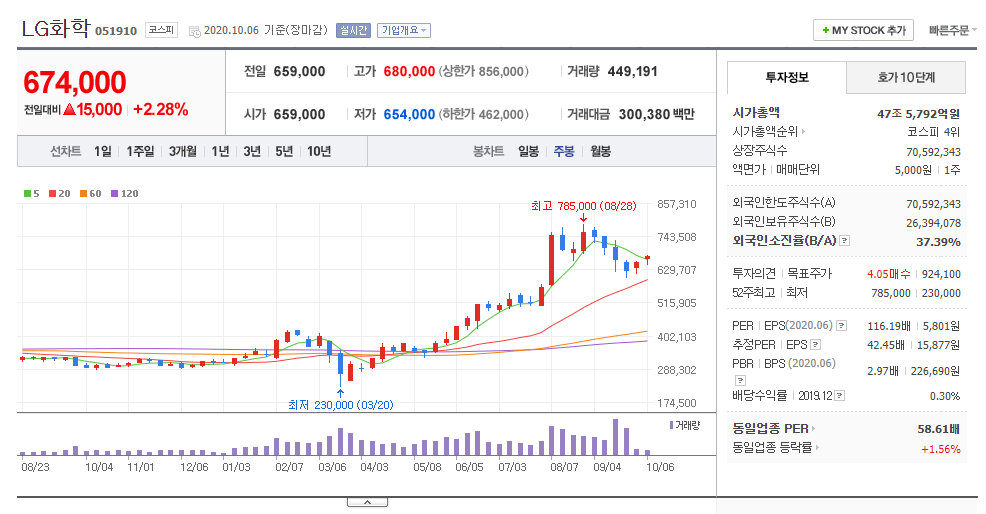Add stock via MY STOCK 추가 button
This screenshot has height=514, width=986.
[x=863, y=30]
